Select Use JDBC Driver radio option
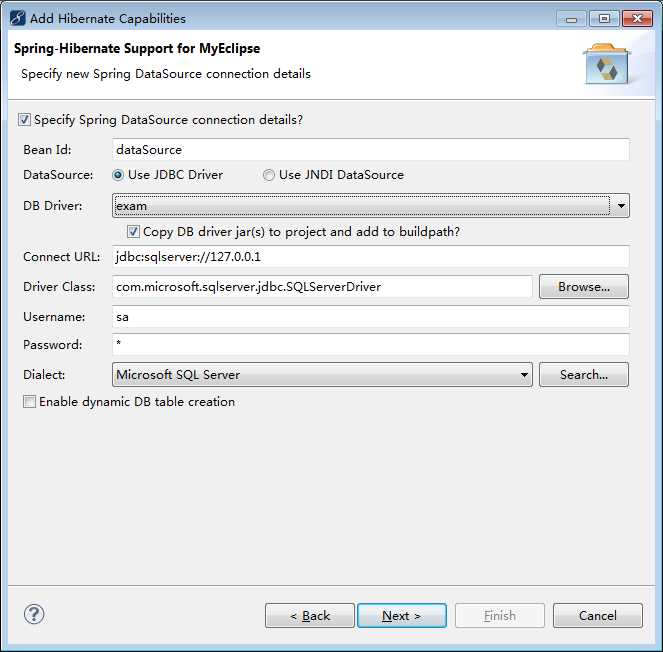 click(x=119, y=175)
